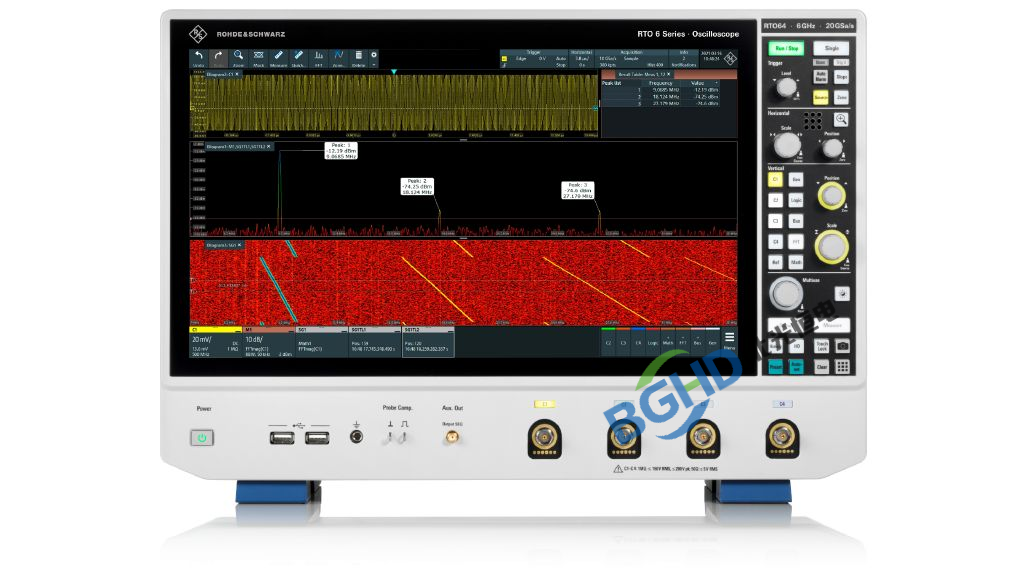The height and width of the screenshot is (576, 1024).
Task: Click the horizontal Scale knob
Action: (787, 145)
